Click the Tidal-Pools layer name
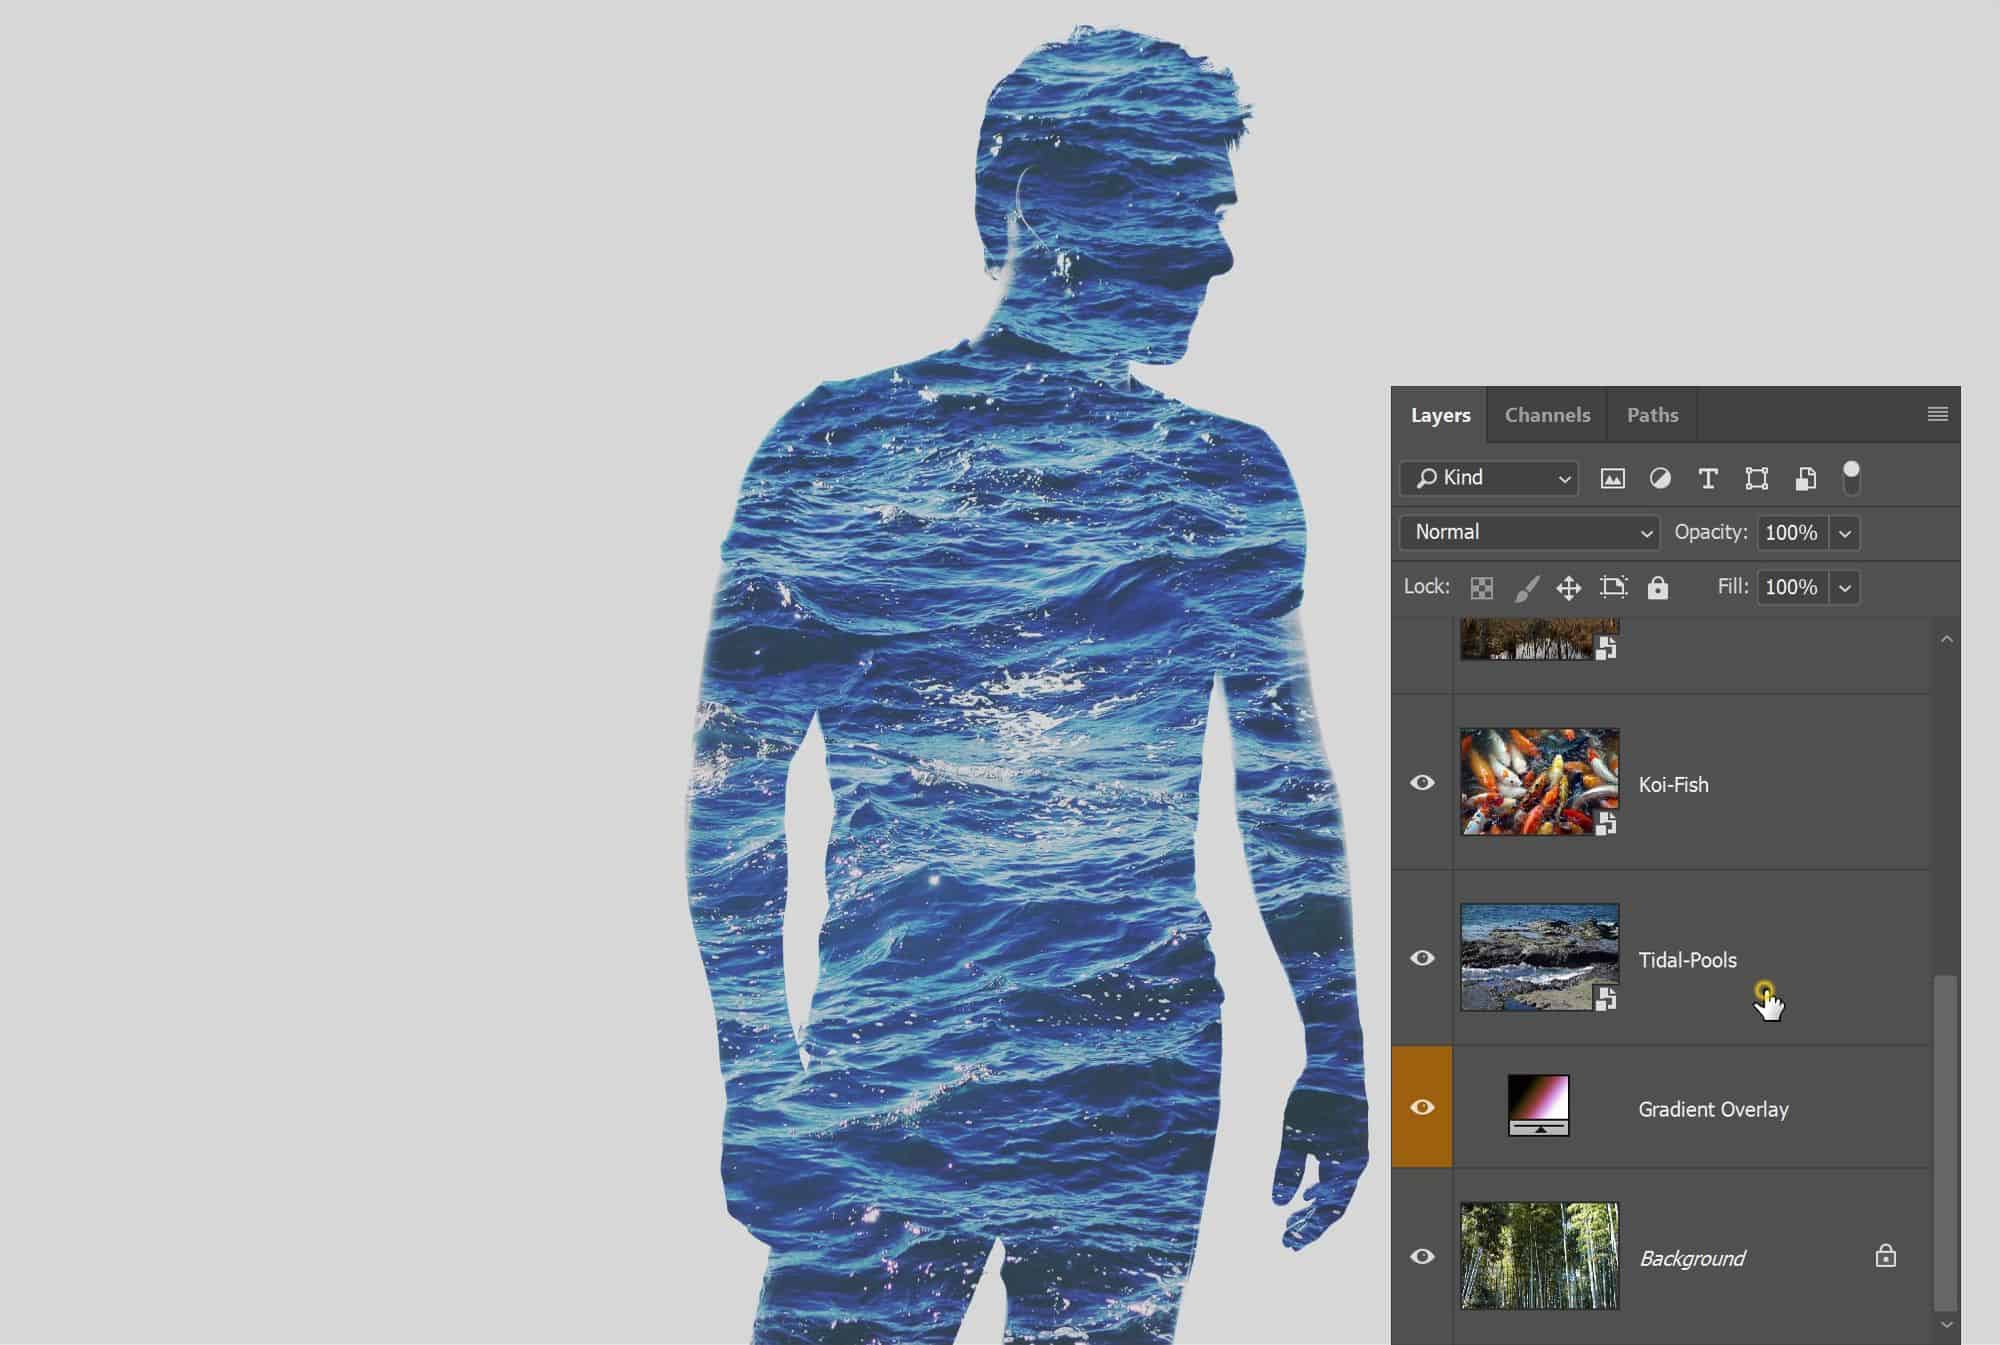This screenshot has width=2000, height=1345. pyautogui.click(x=1687, y=960)
